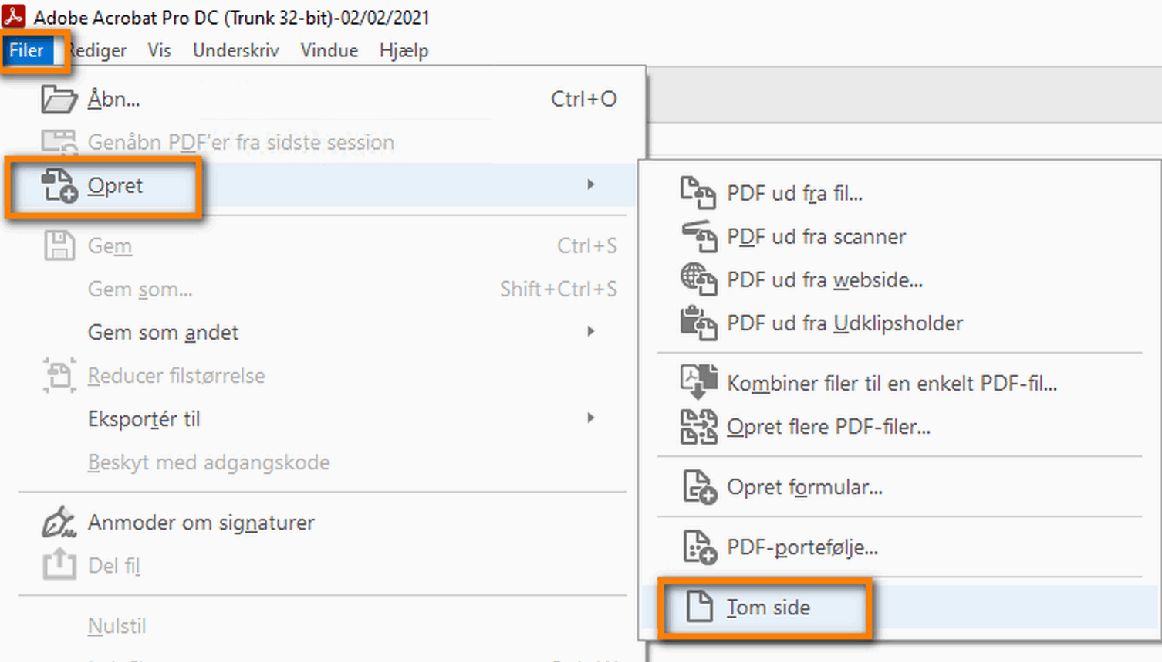Screen dimensions: 1162x662
Task: Open the Rediger menu
Action: pyautogui.click(x=96, y=50)
